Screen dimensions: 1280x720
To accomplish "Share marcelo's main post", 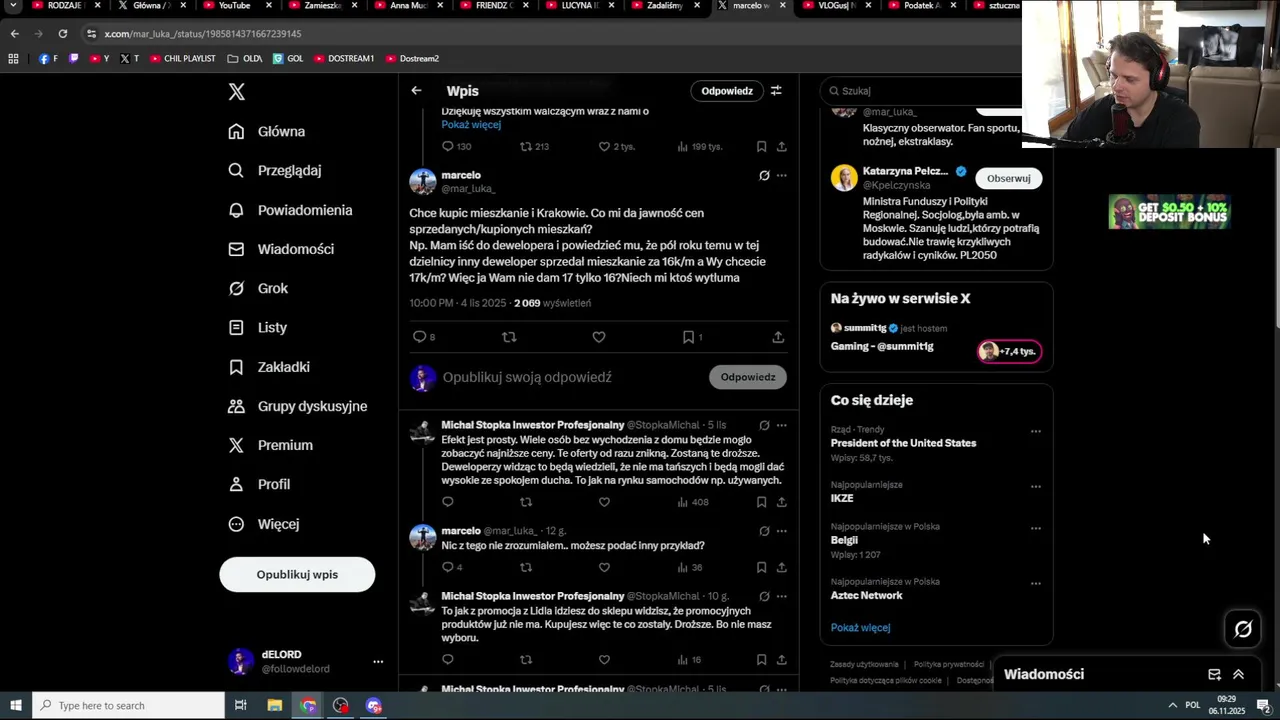I will click(778, 337).
